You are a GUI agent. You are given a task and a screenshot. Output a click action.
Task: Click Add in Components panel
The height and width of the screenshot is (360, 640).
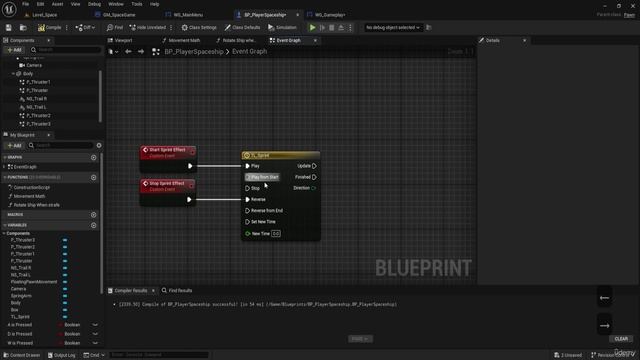[x=14, y=50]
